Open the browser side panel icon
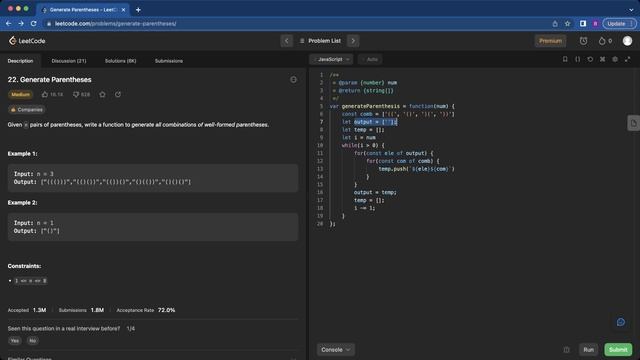 [583, 24]
